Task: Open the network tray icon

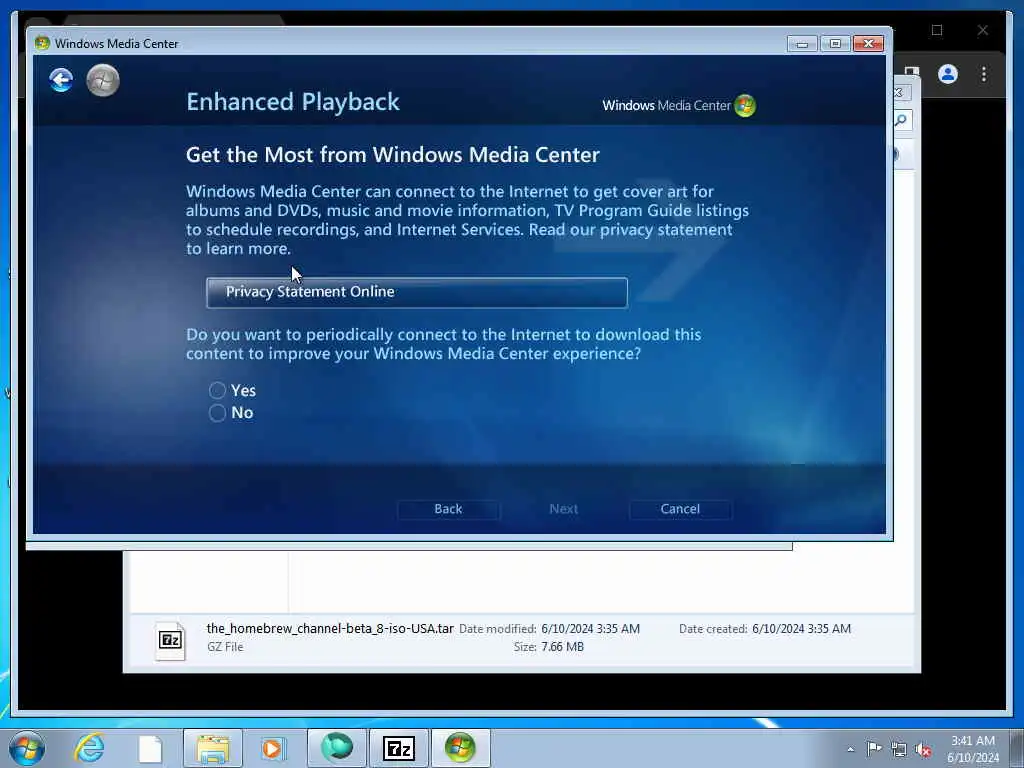Action: 899,749
